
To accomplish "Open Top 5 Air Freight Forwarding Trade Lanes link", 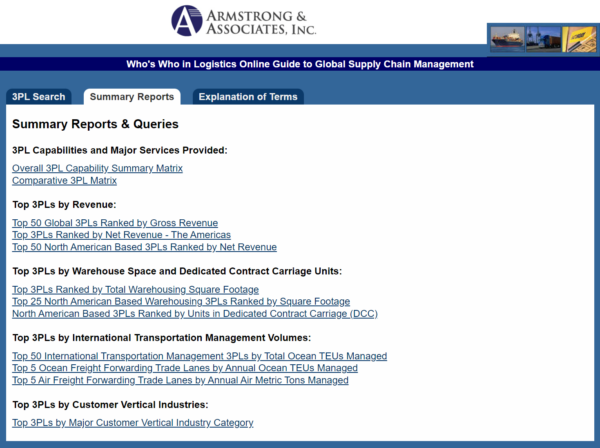I will (x=180, y=380).
